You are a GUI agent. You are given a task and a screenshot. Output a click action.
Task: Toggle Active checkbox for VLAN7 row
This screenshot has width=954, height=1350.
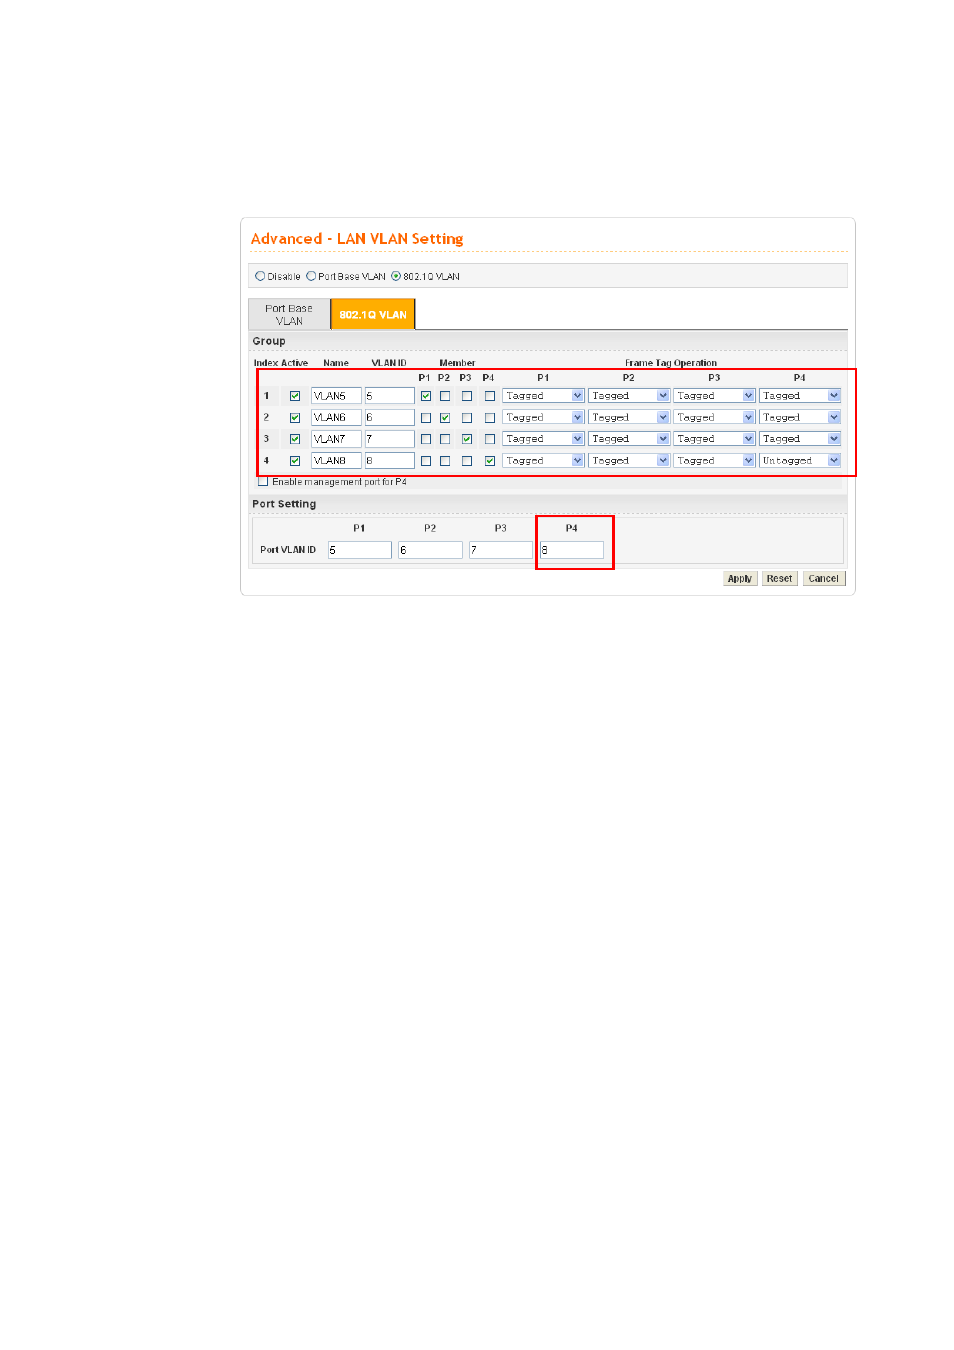pyautogui.click(x=295, y=439)
